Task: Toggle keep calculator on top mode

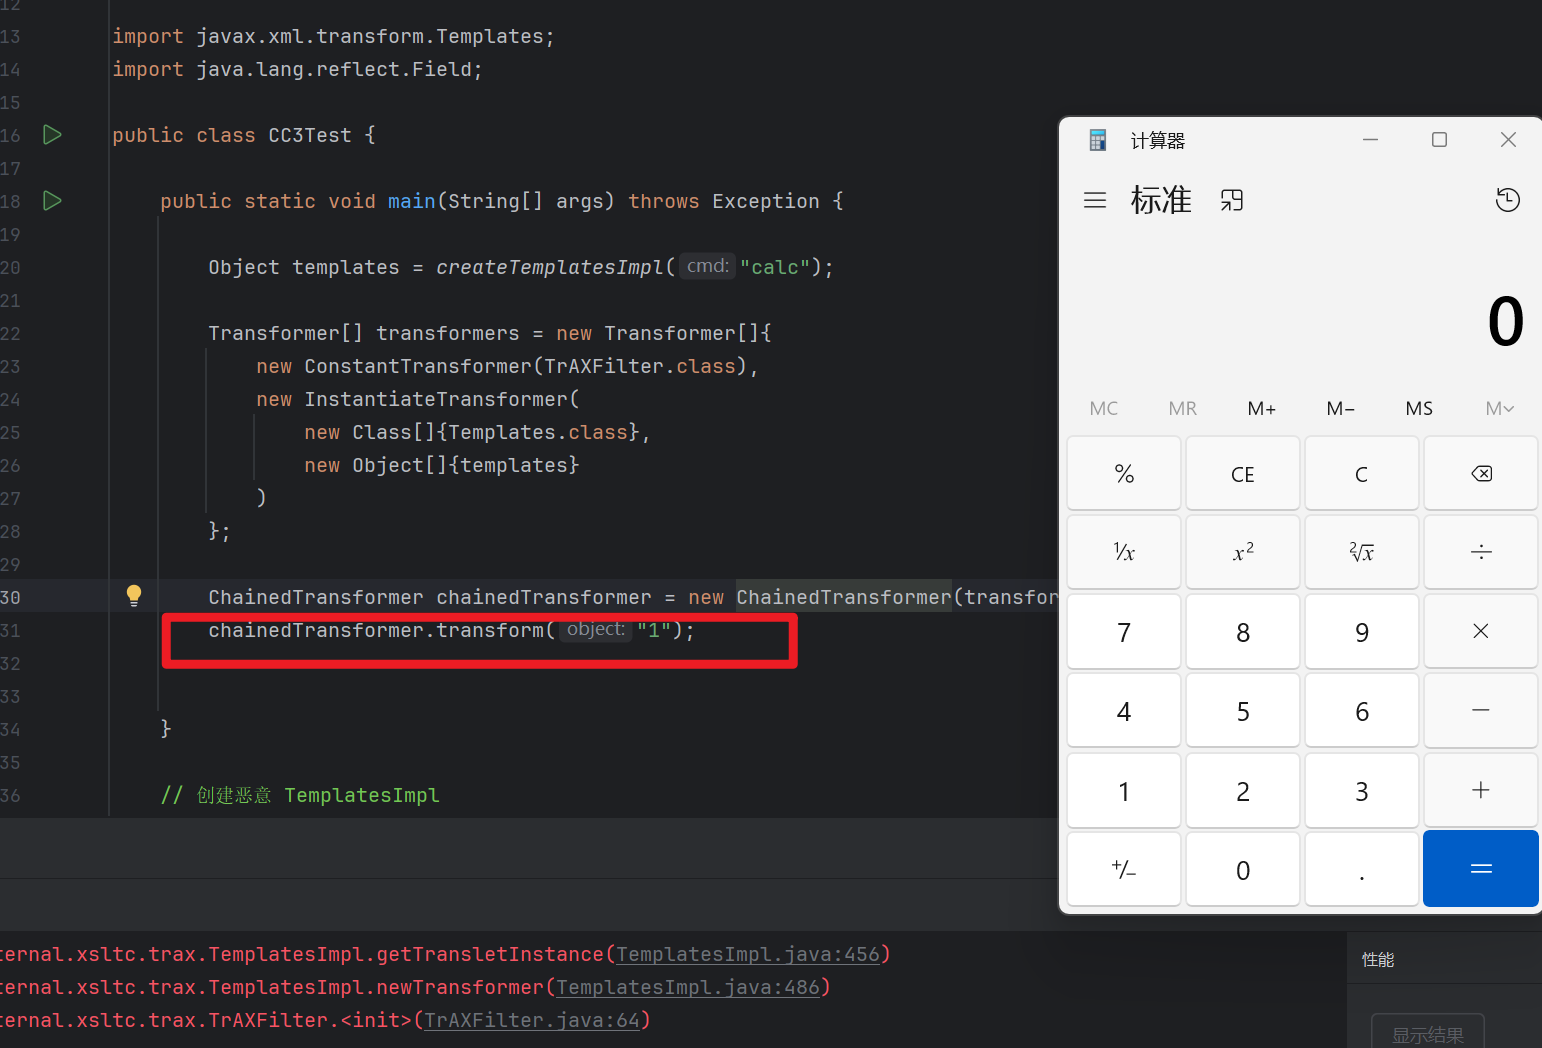Action: pyautogui.click(x=1232, y=200)
